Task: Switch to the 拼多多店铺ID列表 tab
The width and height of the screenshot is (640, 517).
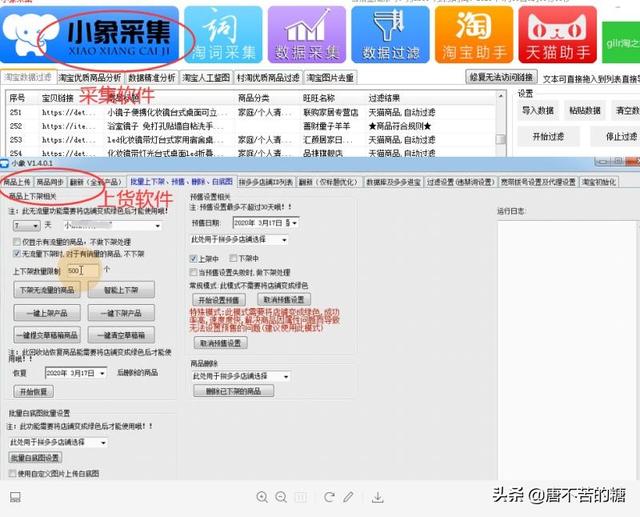Action: pos(265,182)
